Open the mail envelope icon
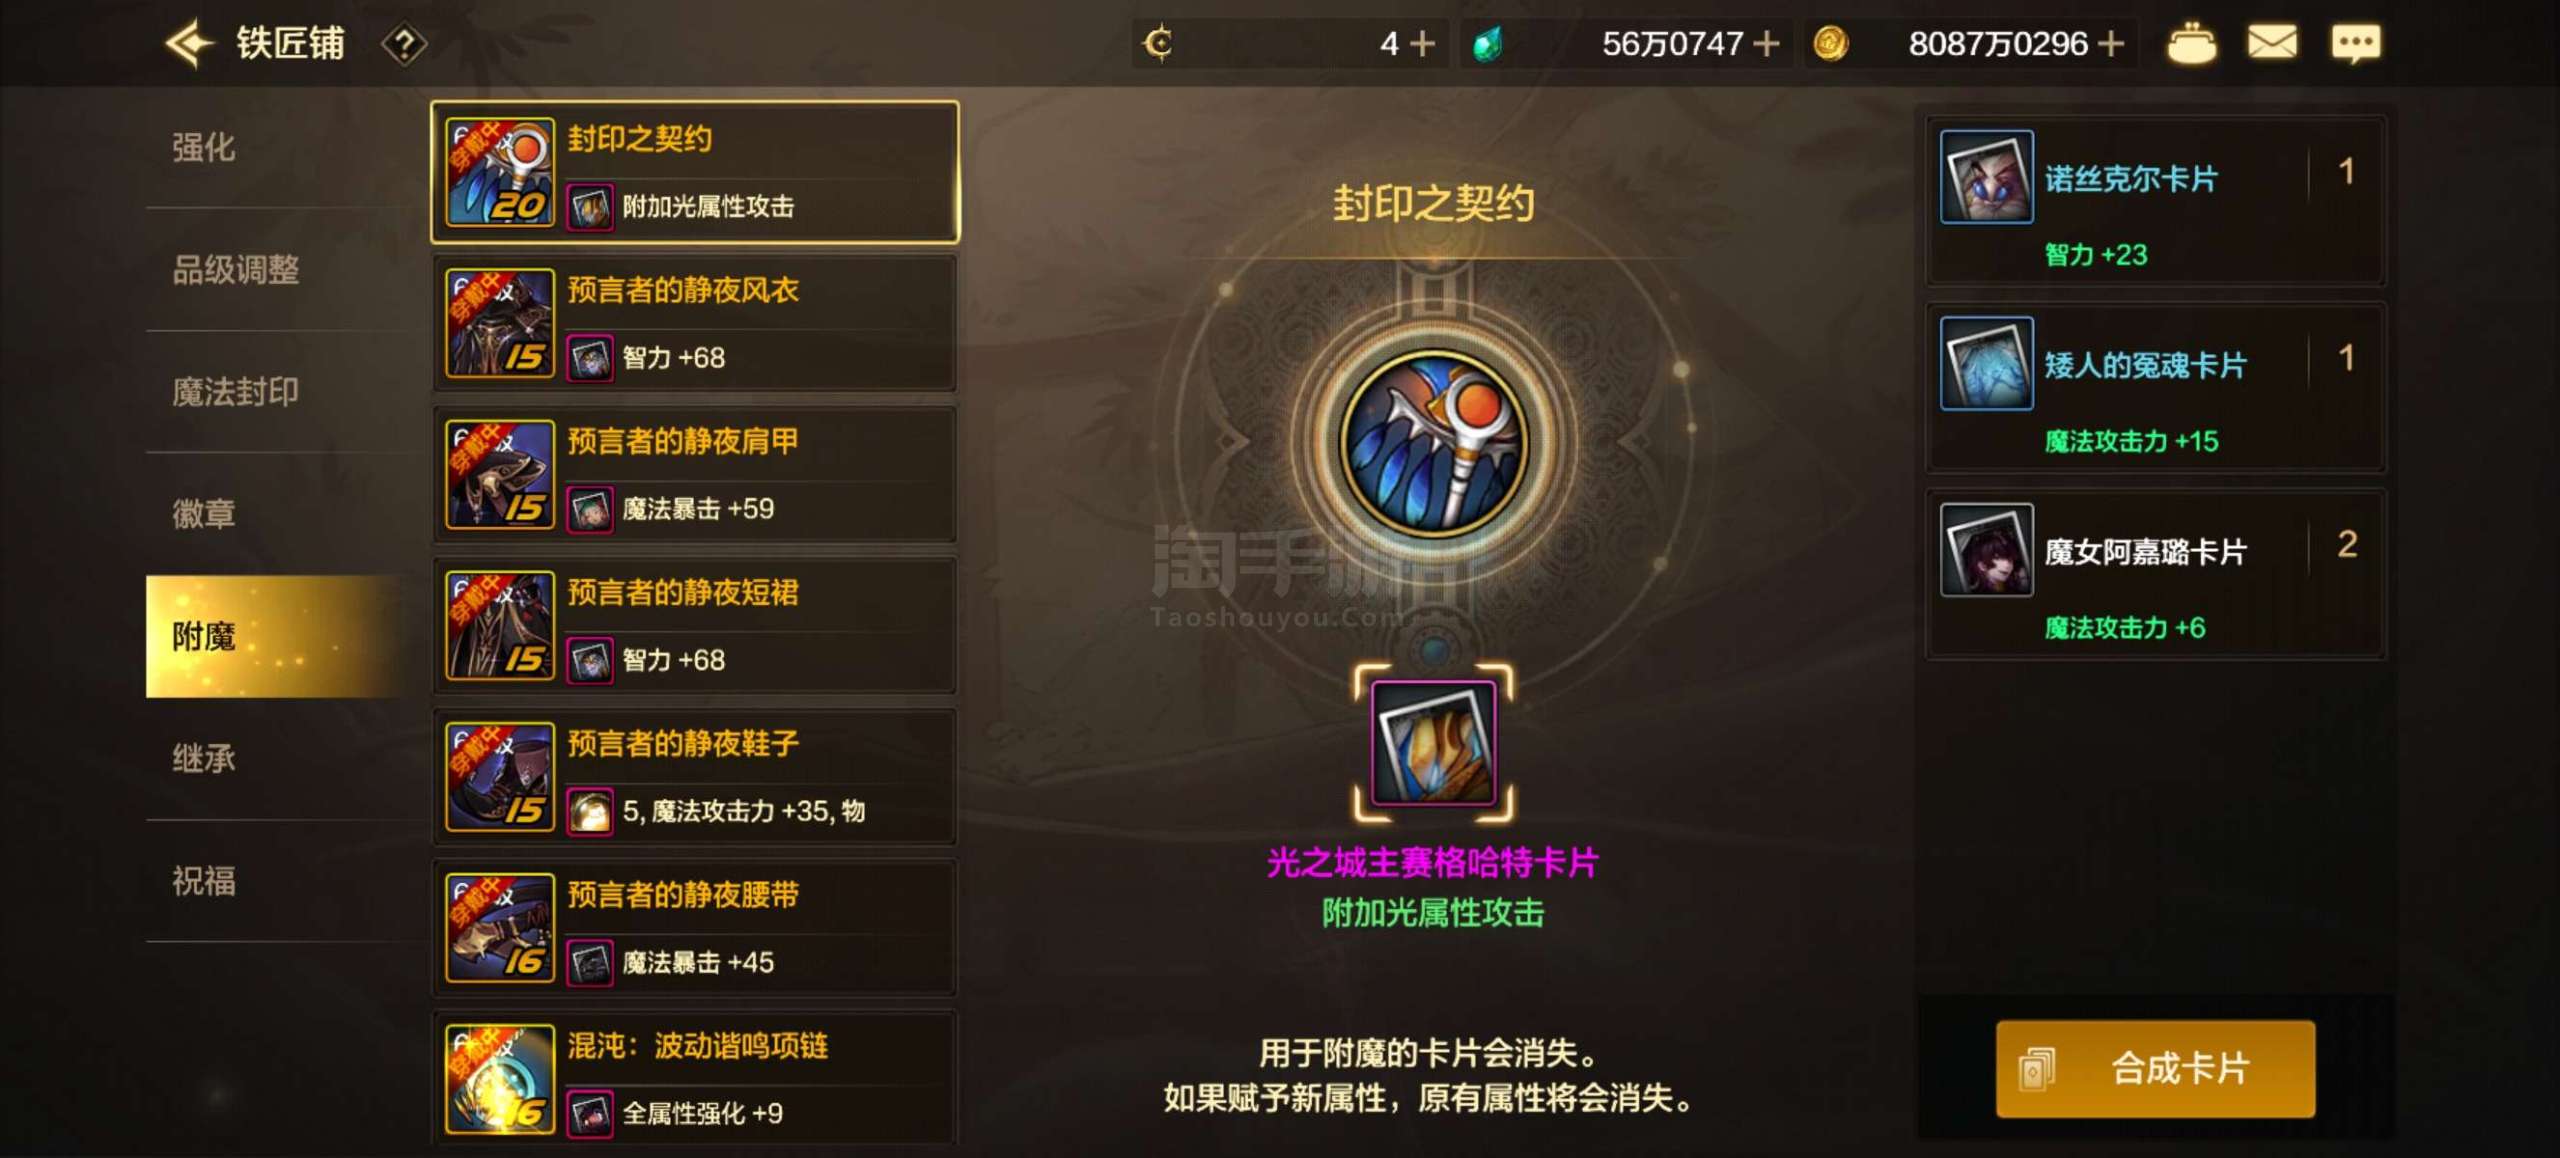Viewport: 2560px width, 1158px height. (x=2272, y=43)
